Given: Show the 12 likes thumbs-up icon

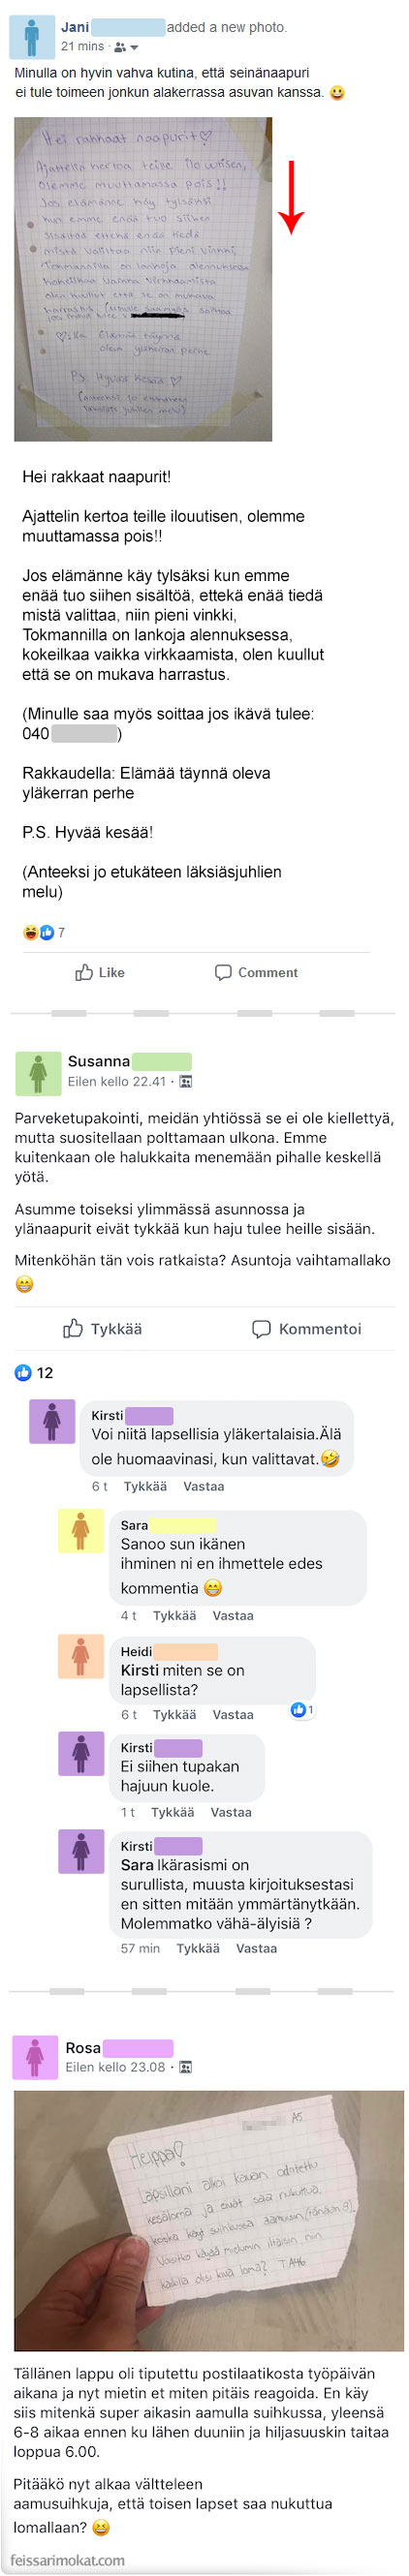Looking at the screenshot, I should (x=23, y=1373).
